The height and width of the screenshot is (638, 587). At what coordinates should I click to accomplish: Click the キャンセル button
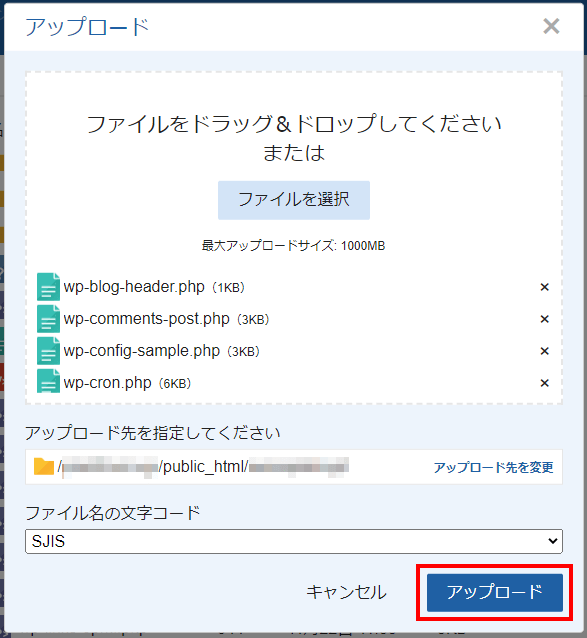pos(346,592)
